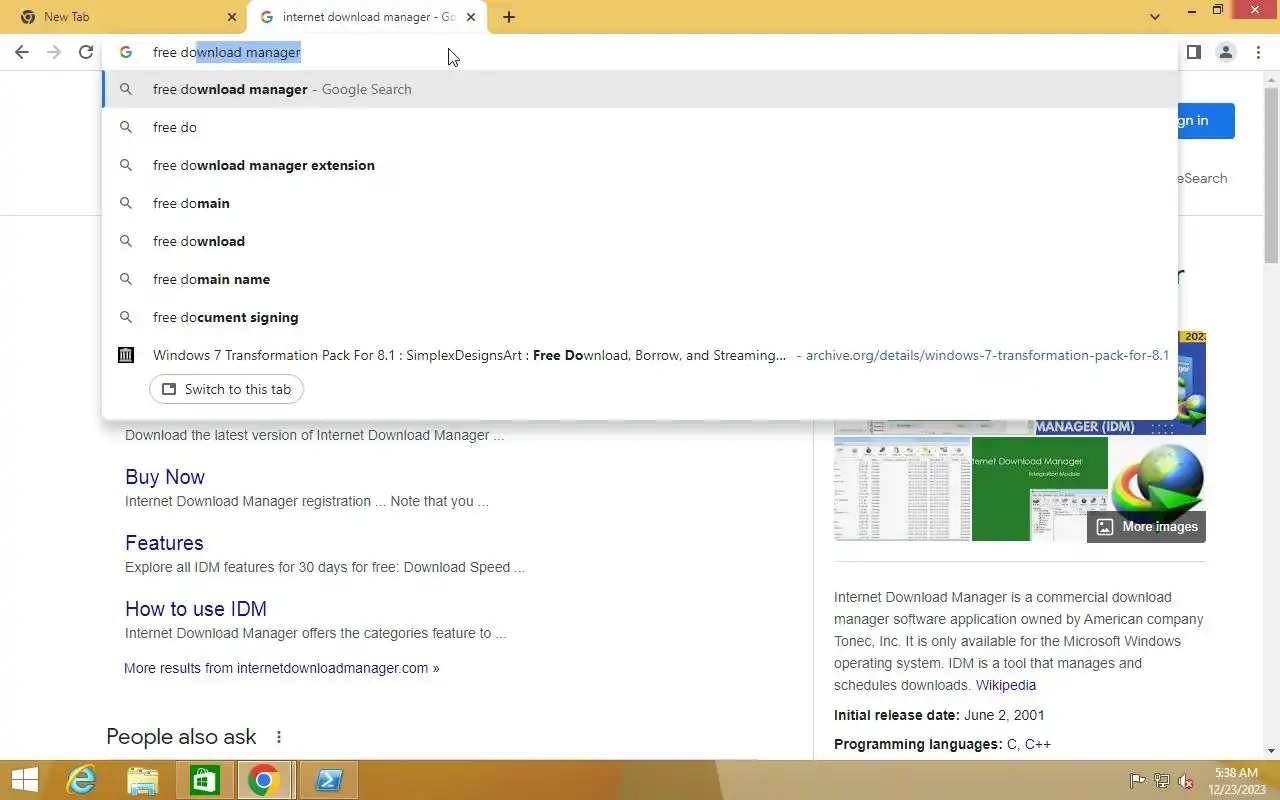Follow the Wikipedia link in knowledge panel
The height and width of the screenshot is (800, 1280).
tap(1006, 685)
